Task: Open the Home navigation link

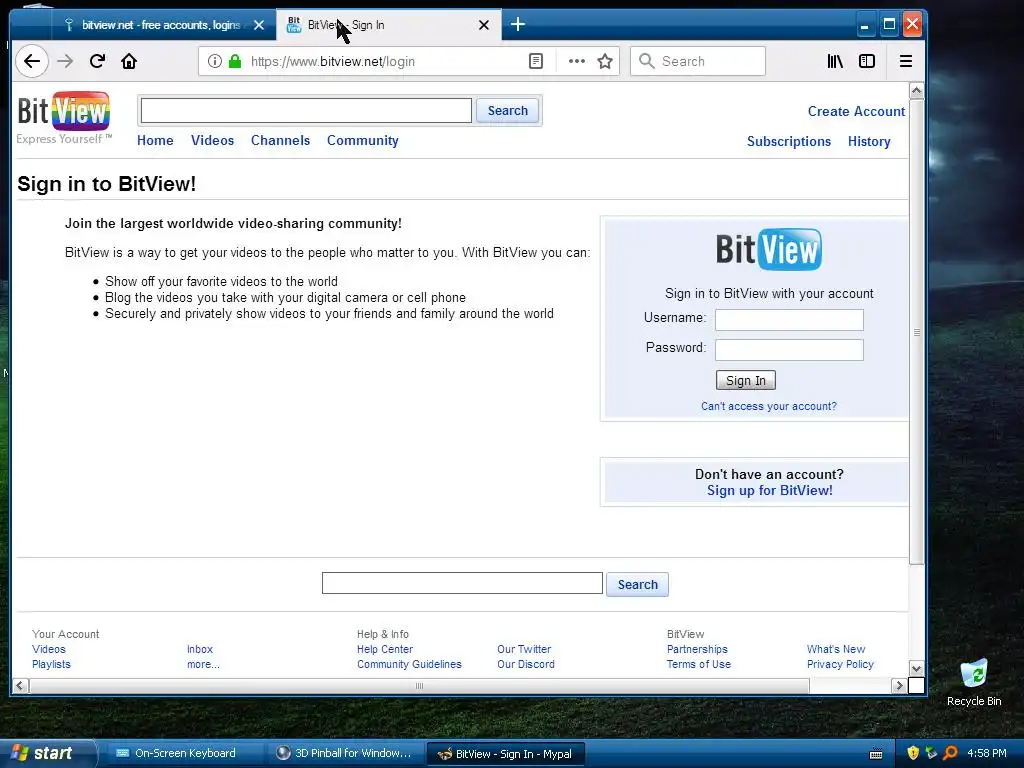Action: 155,140
